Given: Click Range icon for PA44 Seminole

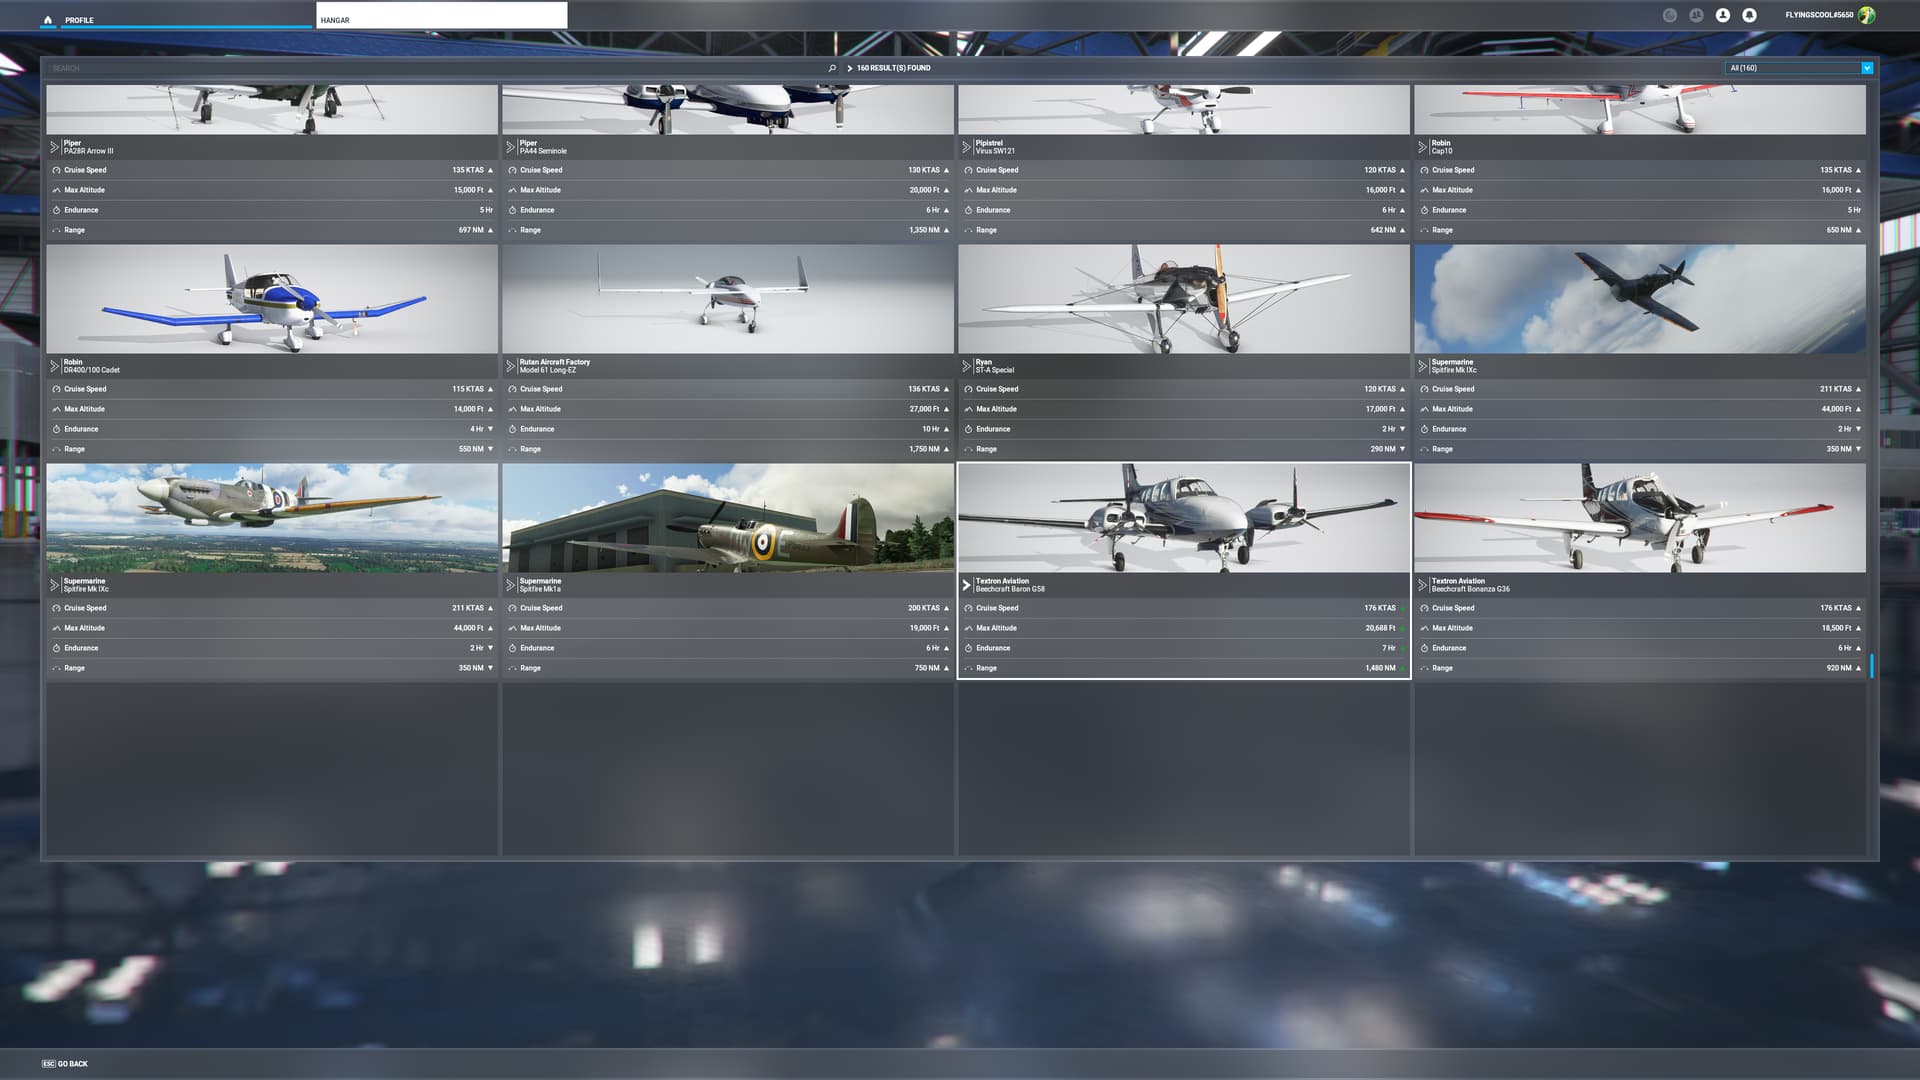Looking at the screenshot, I should click(512, 230).
